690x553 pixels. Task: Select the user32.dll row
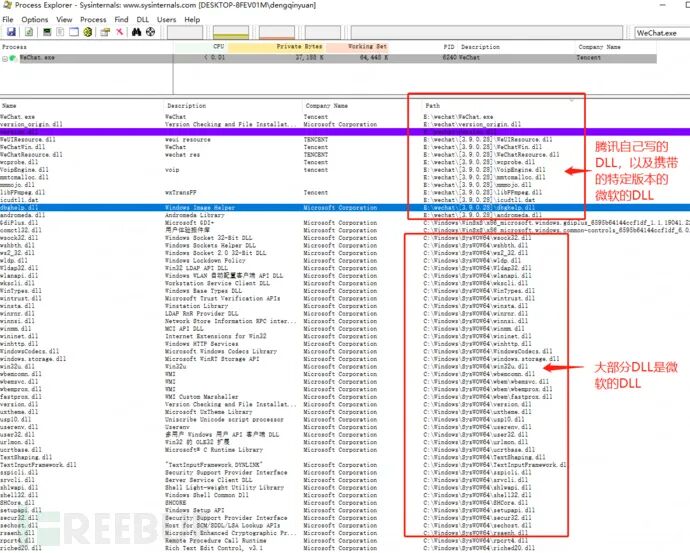(345, 434)
